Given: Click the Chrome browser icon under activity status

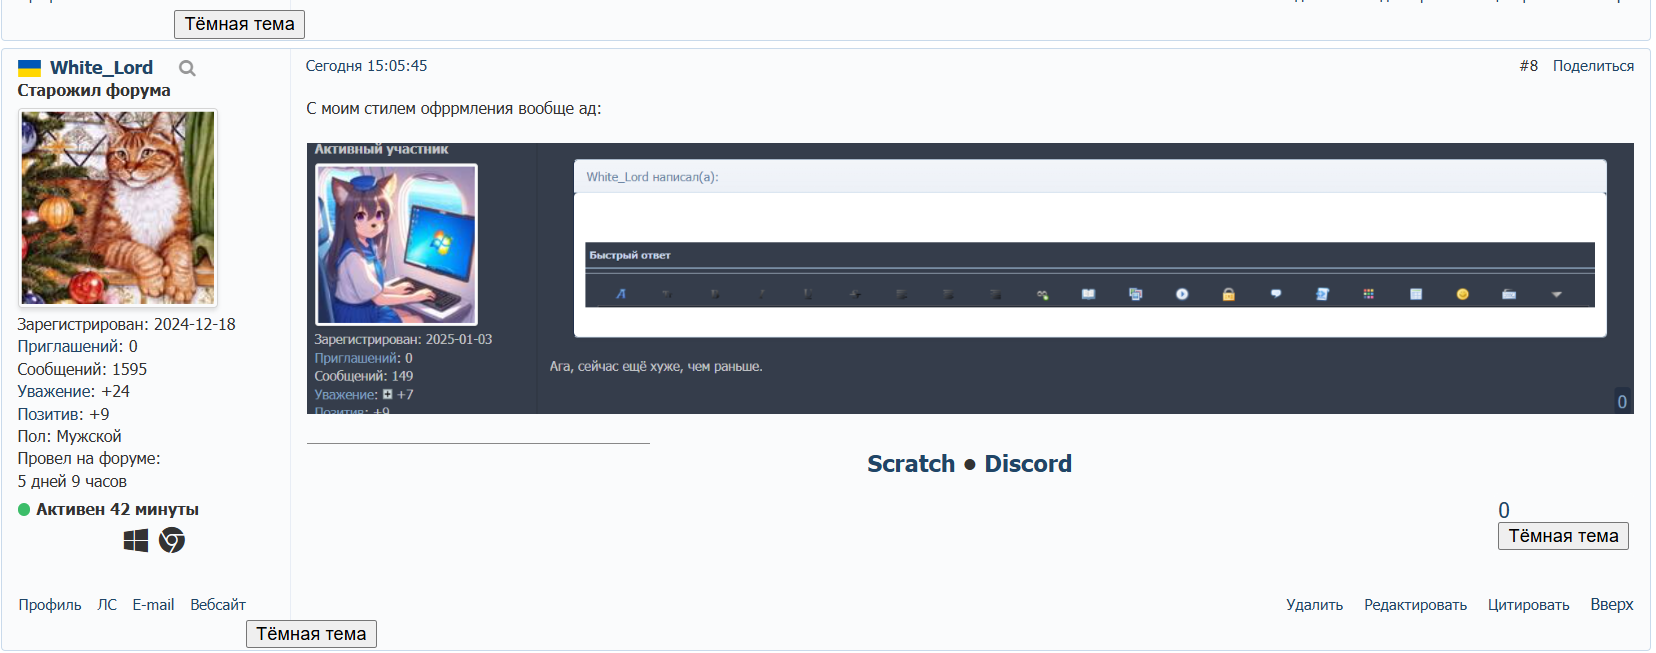Looking at the screenshot, I should [172, 540].
